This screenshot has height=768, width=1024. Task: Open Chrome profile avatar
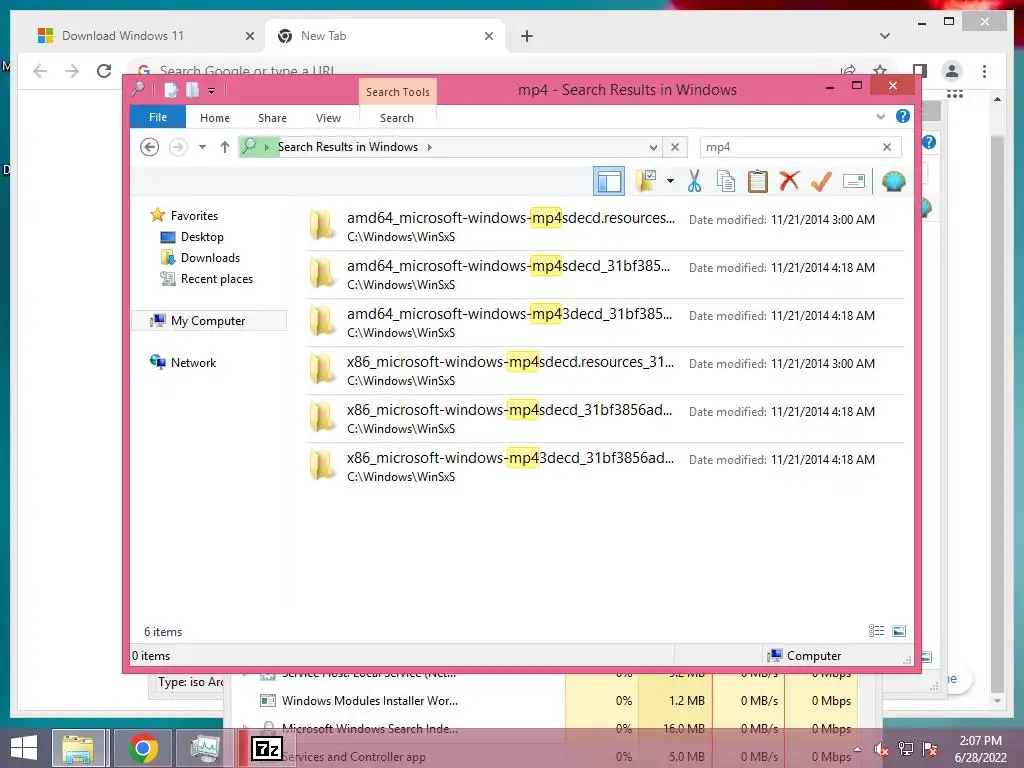click(x=952, y=71)
